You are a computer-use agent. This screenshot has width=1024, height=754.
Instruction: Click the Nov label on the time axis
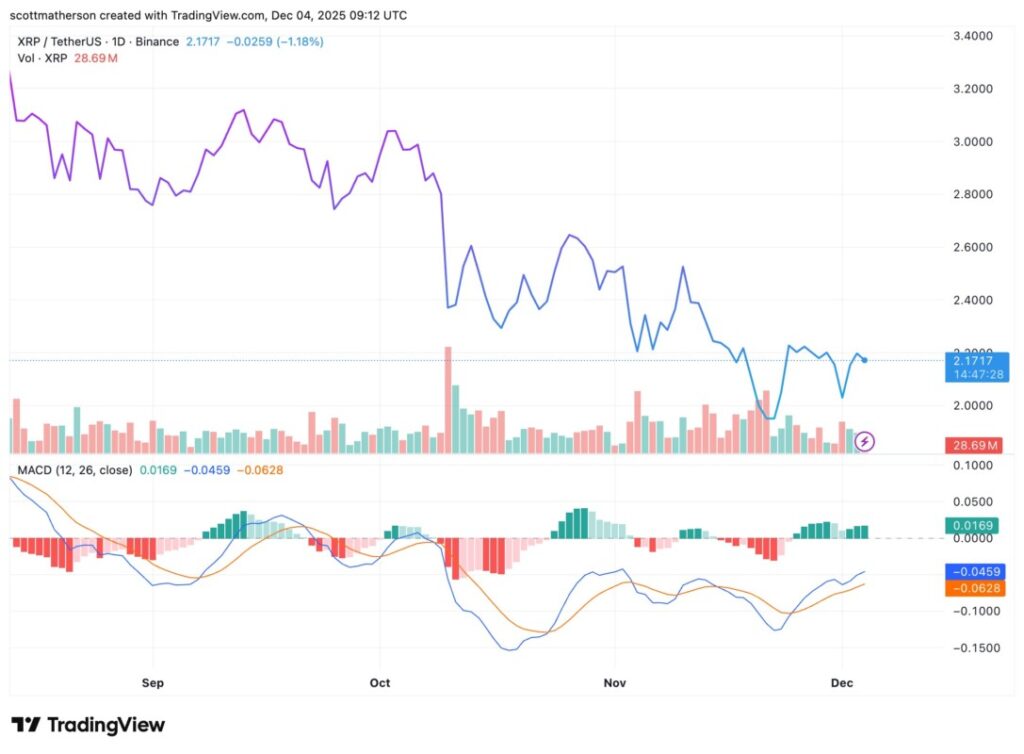(615, 683)
